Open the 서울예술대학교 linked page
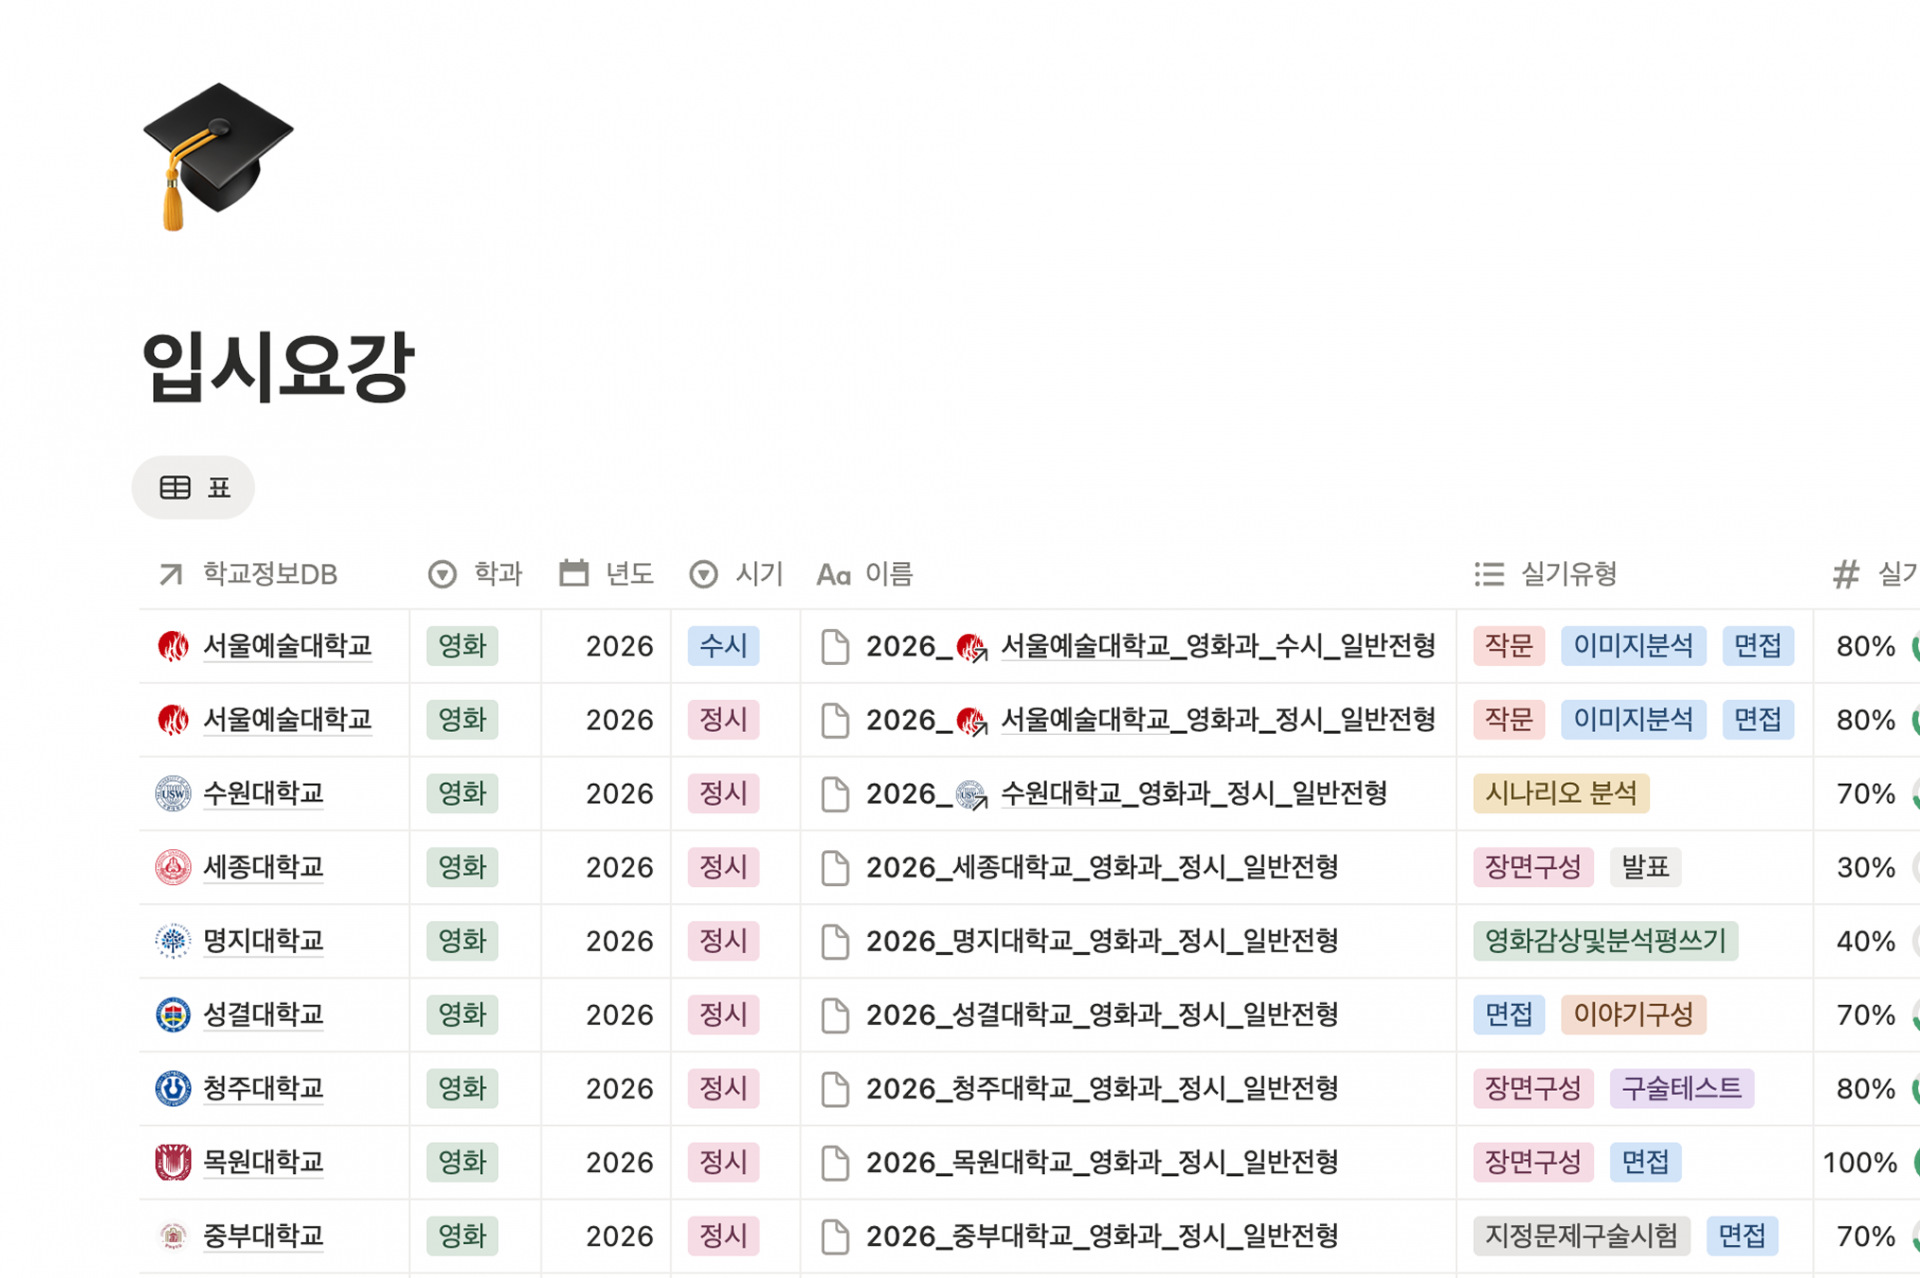 point(290,646)
